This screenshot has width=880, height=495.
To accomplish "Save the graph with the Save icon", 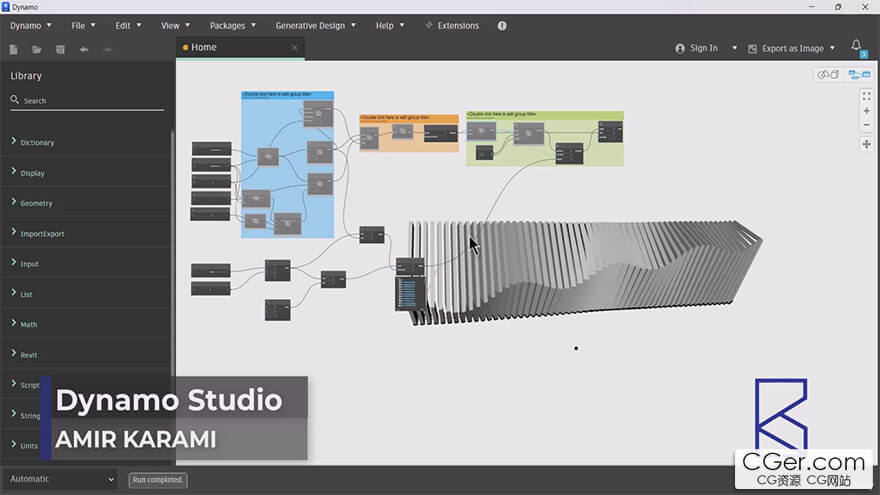I will point(60,49).
